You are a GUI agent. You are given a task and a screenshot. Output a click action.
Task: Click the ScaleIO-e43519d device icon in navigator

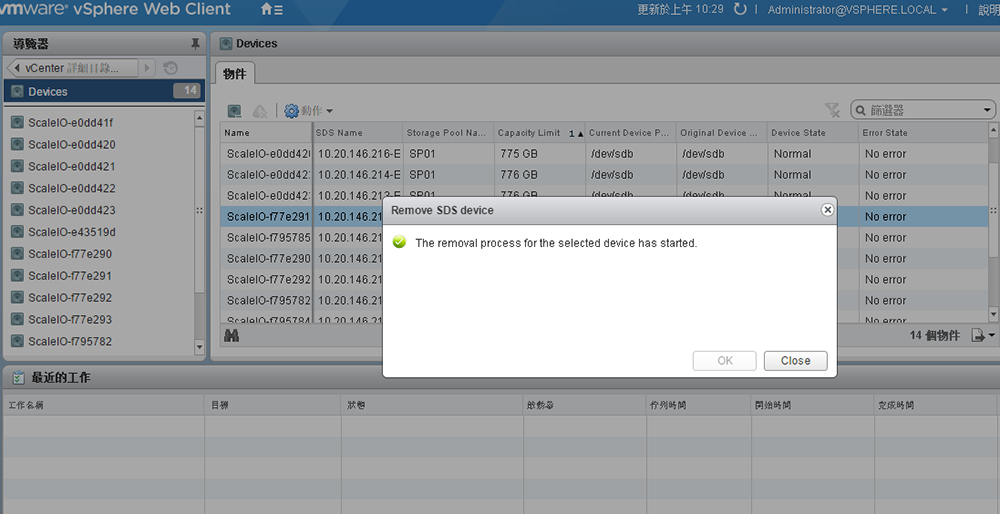[17, 232]
